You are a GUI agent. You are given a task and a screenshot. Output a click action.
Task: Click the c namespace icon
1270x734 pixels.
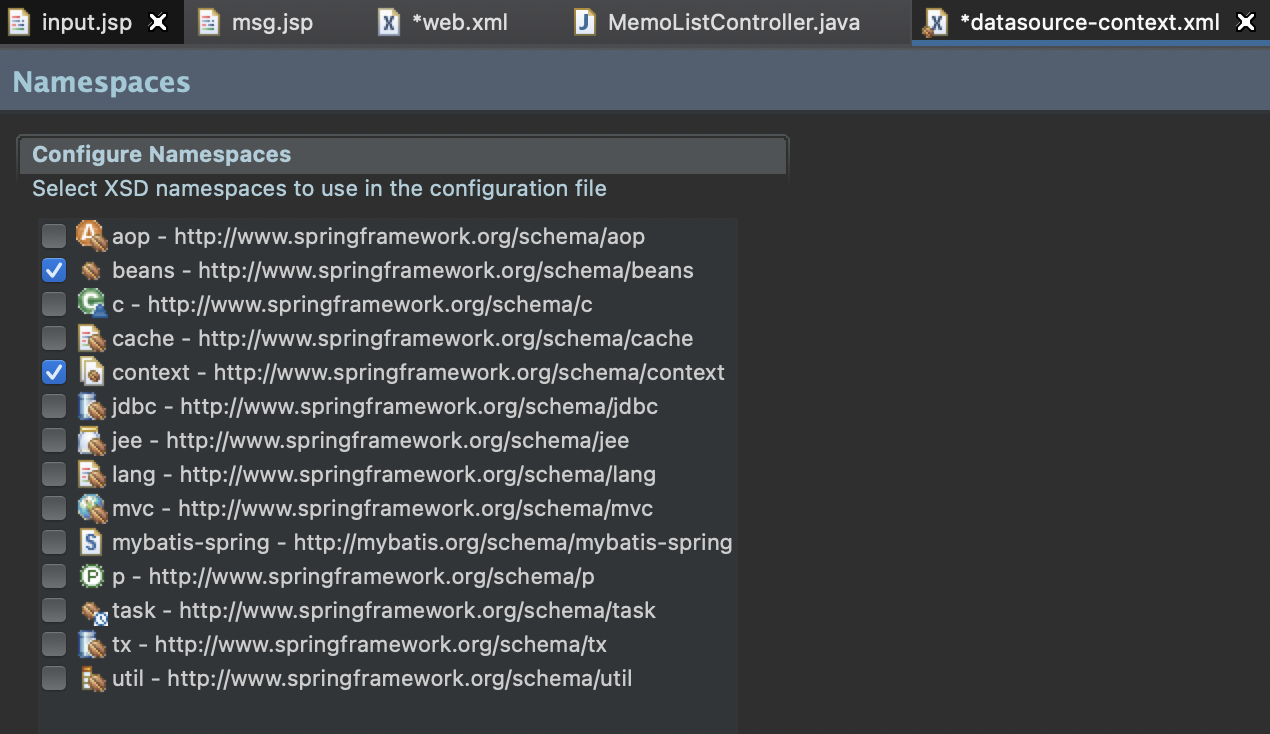point(91,304)
